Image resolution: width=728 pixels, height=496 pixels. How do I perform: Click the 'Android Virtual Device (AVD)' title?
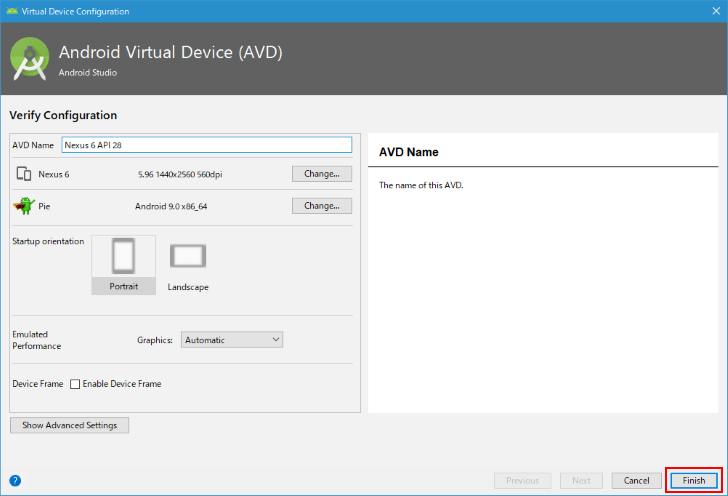coord(170,52)
